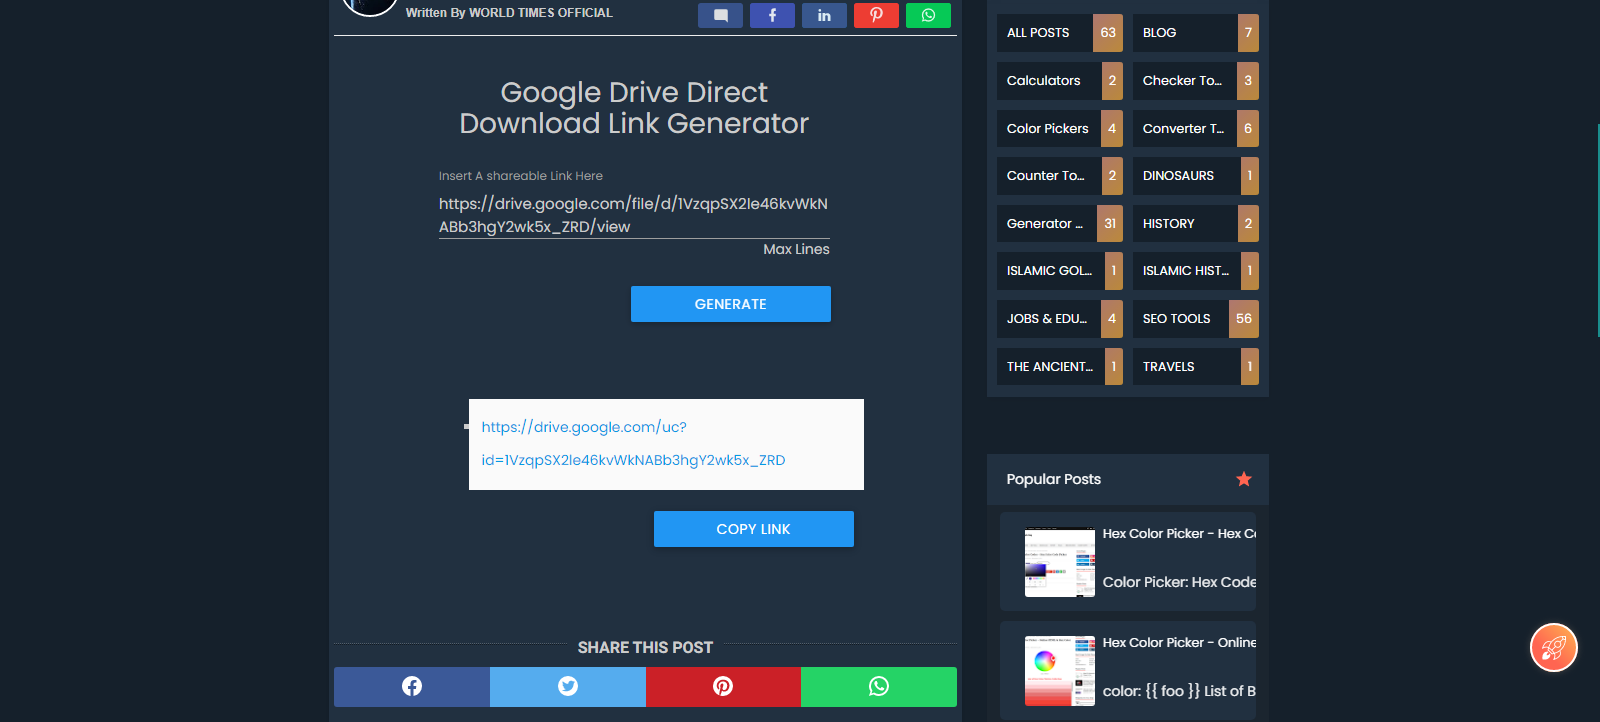Open the Calculators category
The width and height of the screenshot is (1600, 722).
point(1060,81)
